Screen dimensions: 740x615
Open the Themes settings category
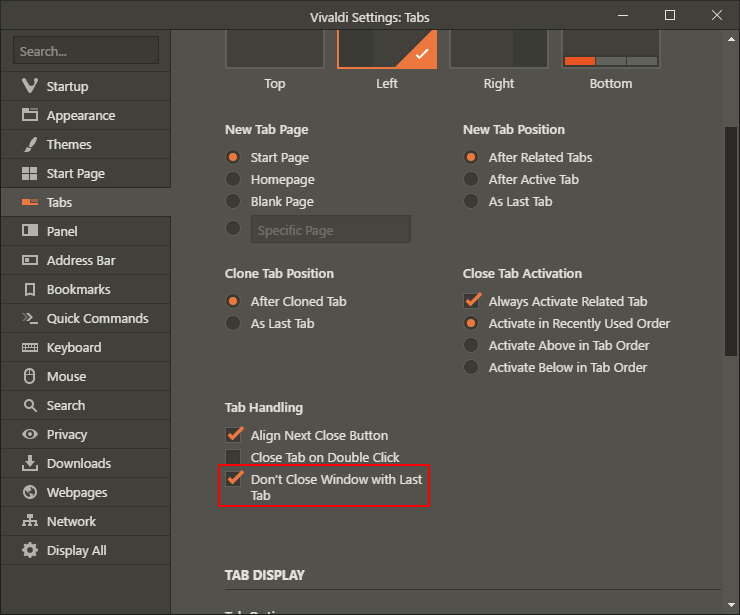(x=85, y=144)
